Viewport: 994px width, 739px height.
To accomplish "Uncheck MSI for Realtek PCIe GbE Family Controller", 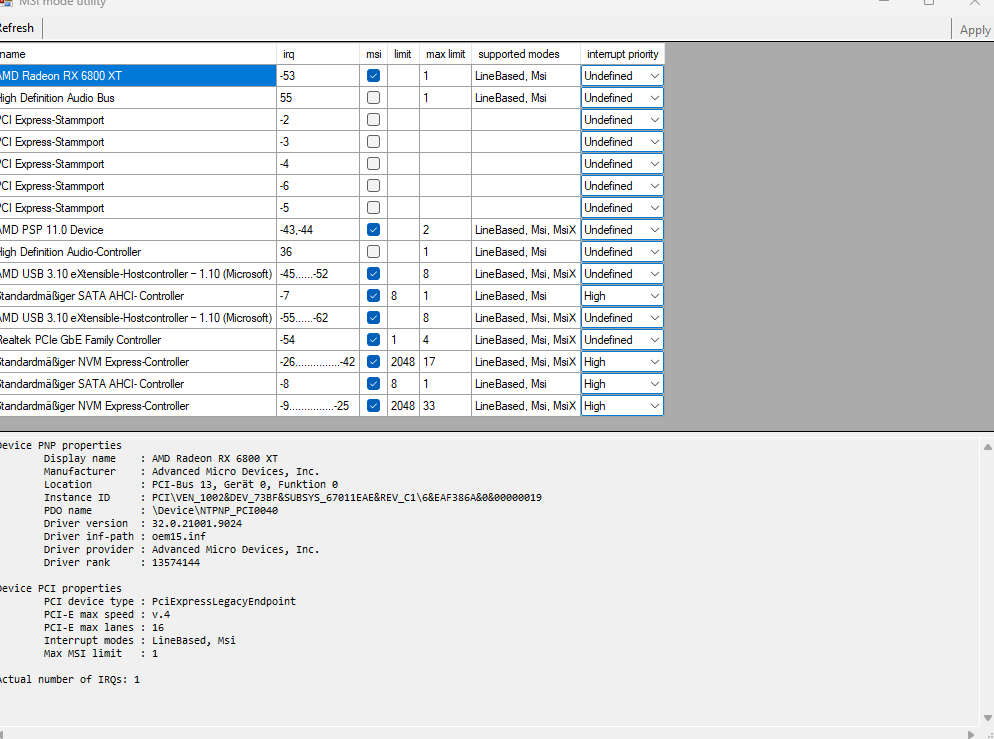I will point(373,340).
